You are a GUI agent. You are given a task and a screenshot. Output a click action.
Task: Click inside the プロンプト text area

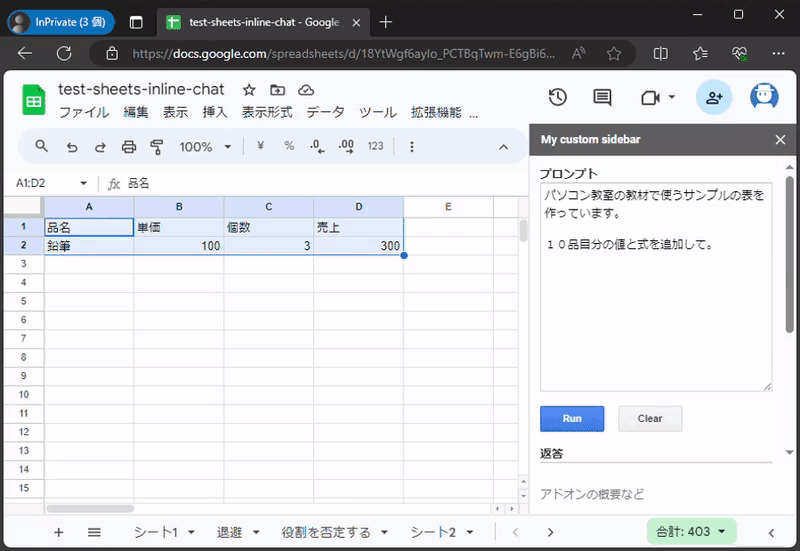tap(656, 287)
